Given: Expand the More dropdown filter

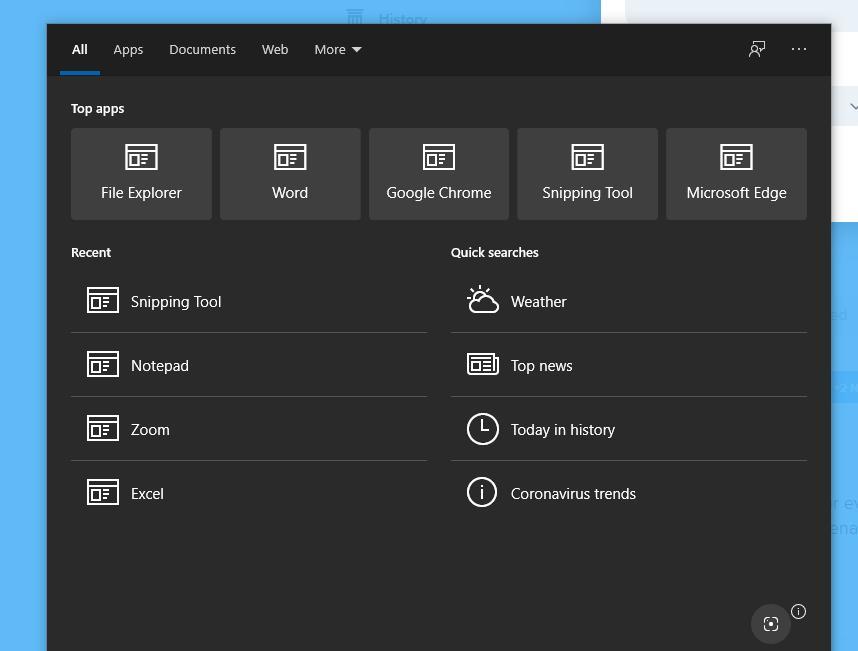Looking at the screenshot, I should 337,49.
